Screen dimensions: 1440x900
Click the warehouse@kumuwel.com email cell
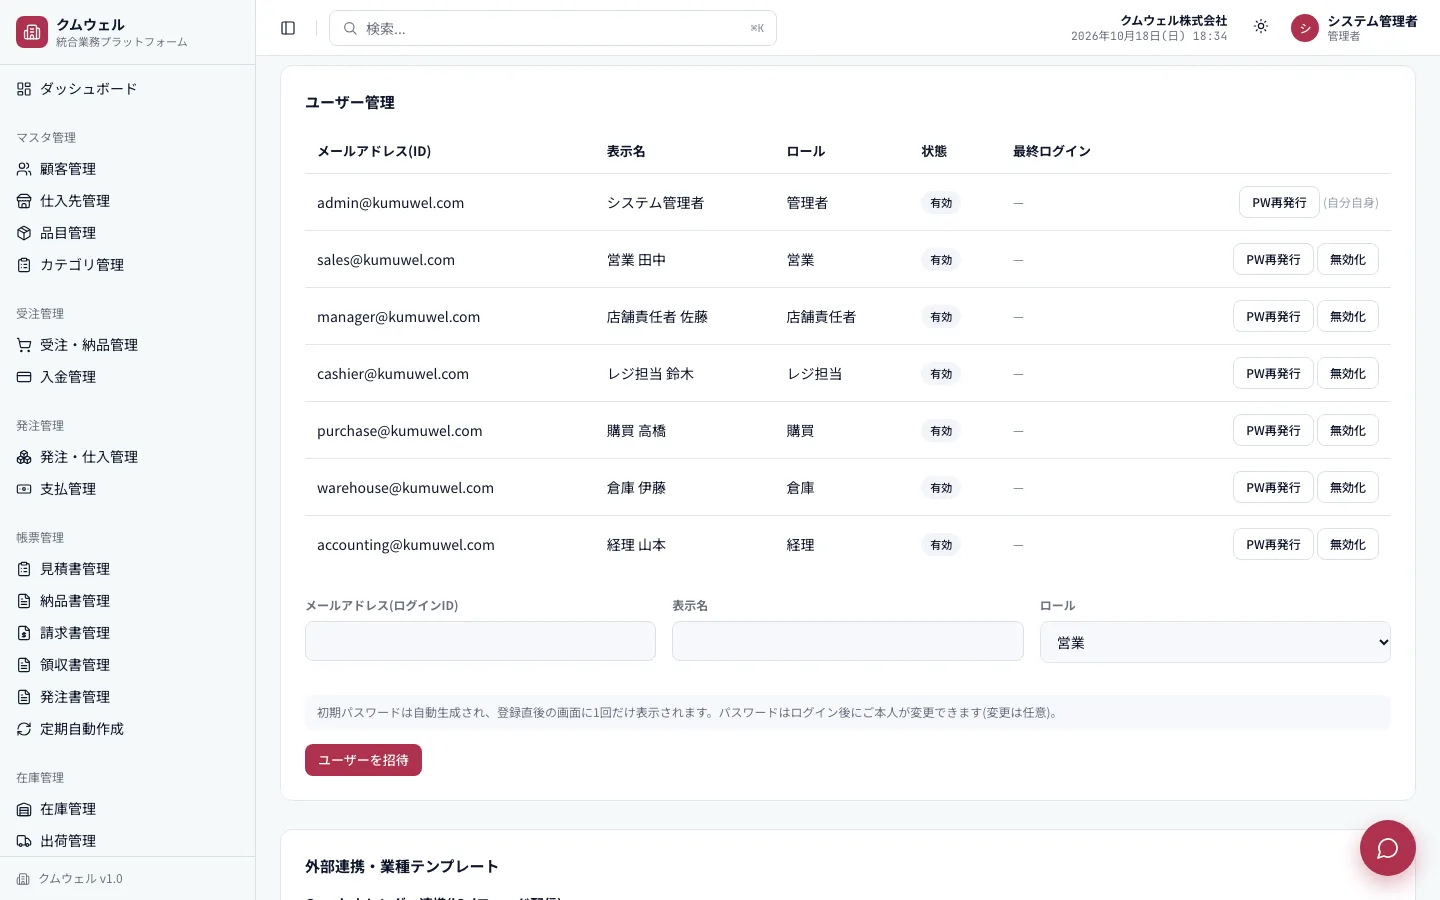[x=405, y=488]
